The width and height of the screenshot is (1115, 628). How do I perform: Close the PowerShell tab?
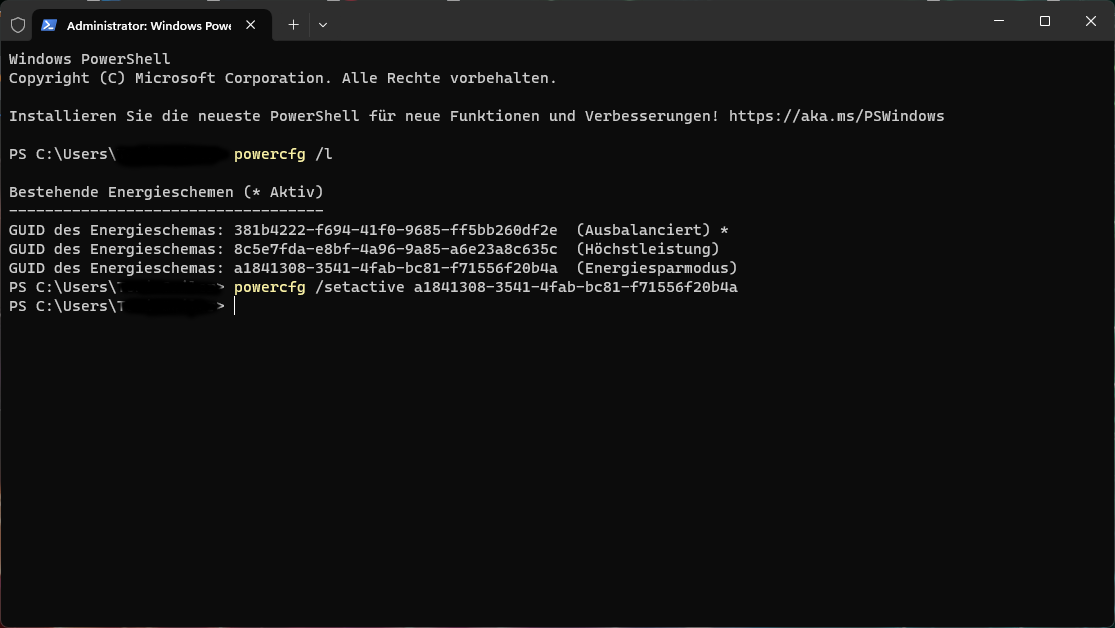(250, 25)
